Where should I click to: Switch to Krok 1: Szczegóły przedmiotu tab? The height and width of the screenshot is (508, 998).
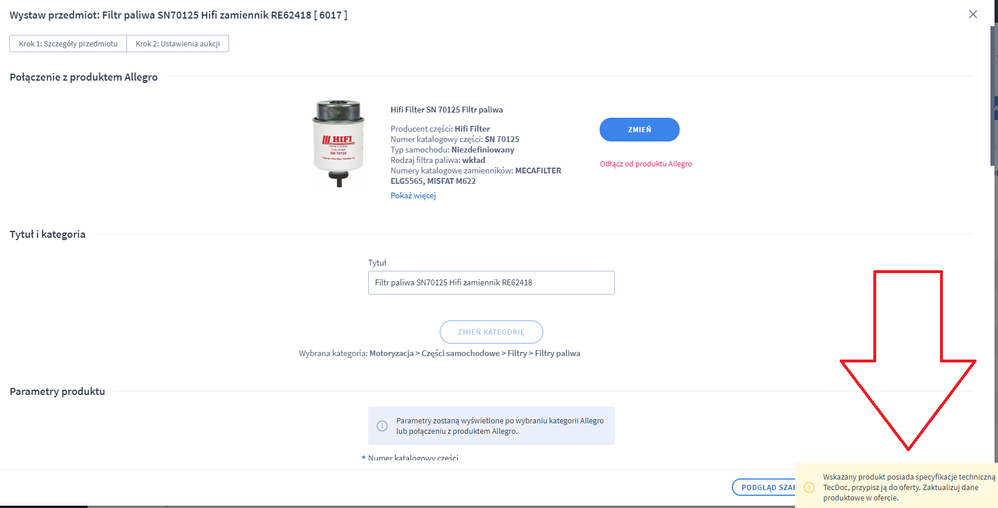[68, 44]
